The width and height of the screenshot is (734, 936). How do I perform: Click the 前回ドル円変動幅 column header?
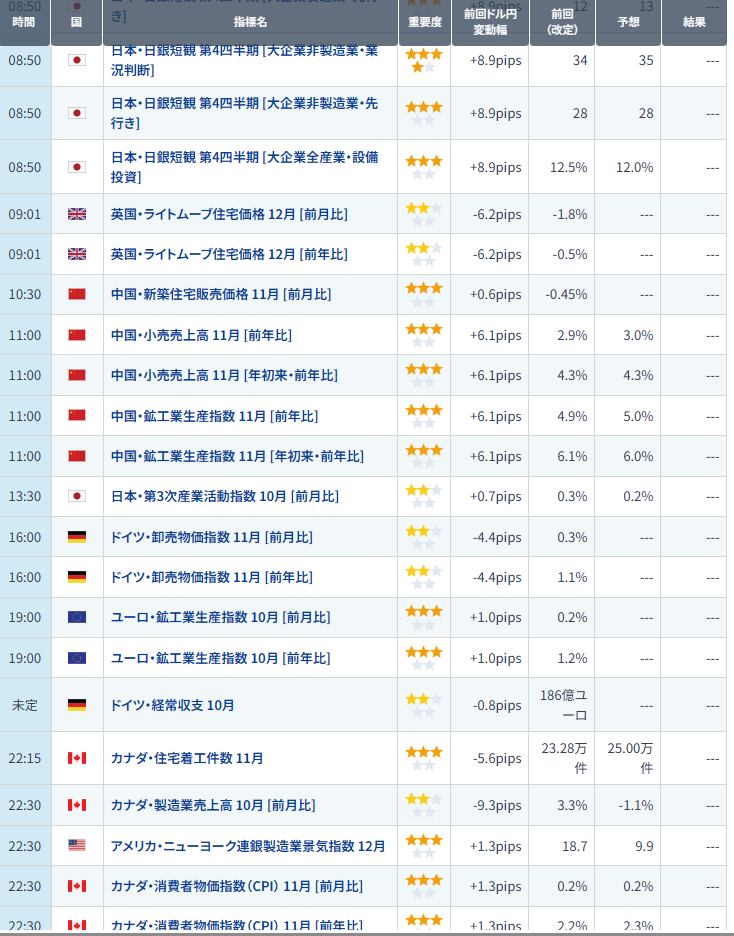pyautogui.click(x=493, y=21)
